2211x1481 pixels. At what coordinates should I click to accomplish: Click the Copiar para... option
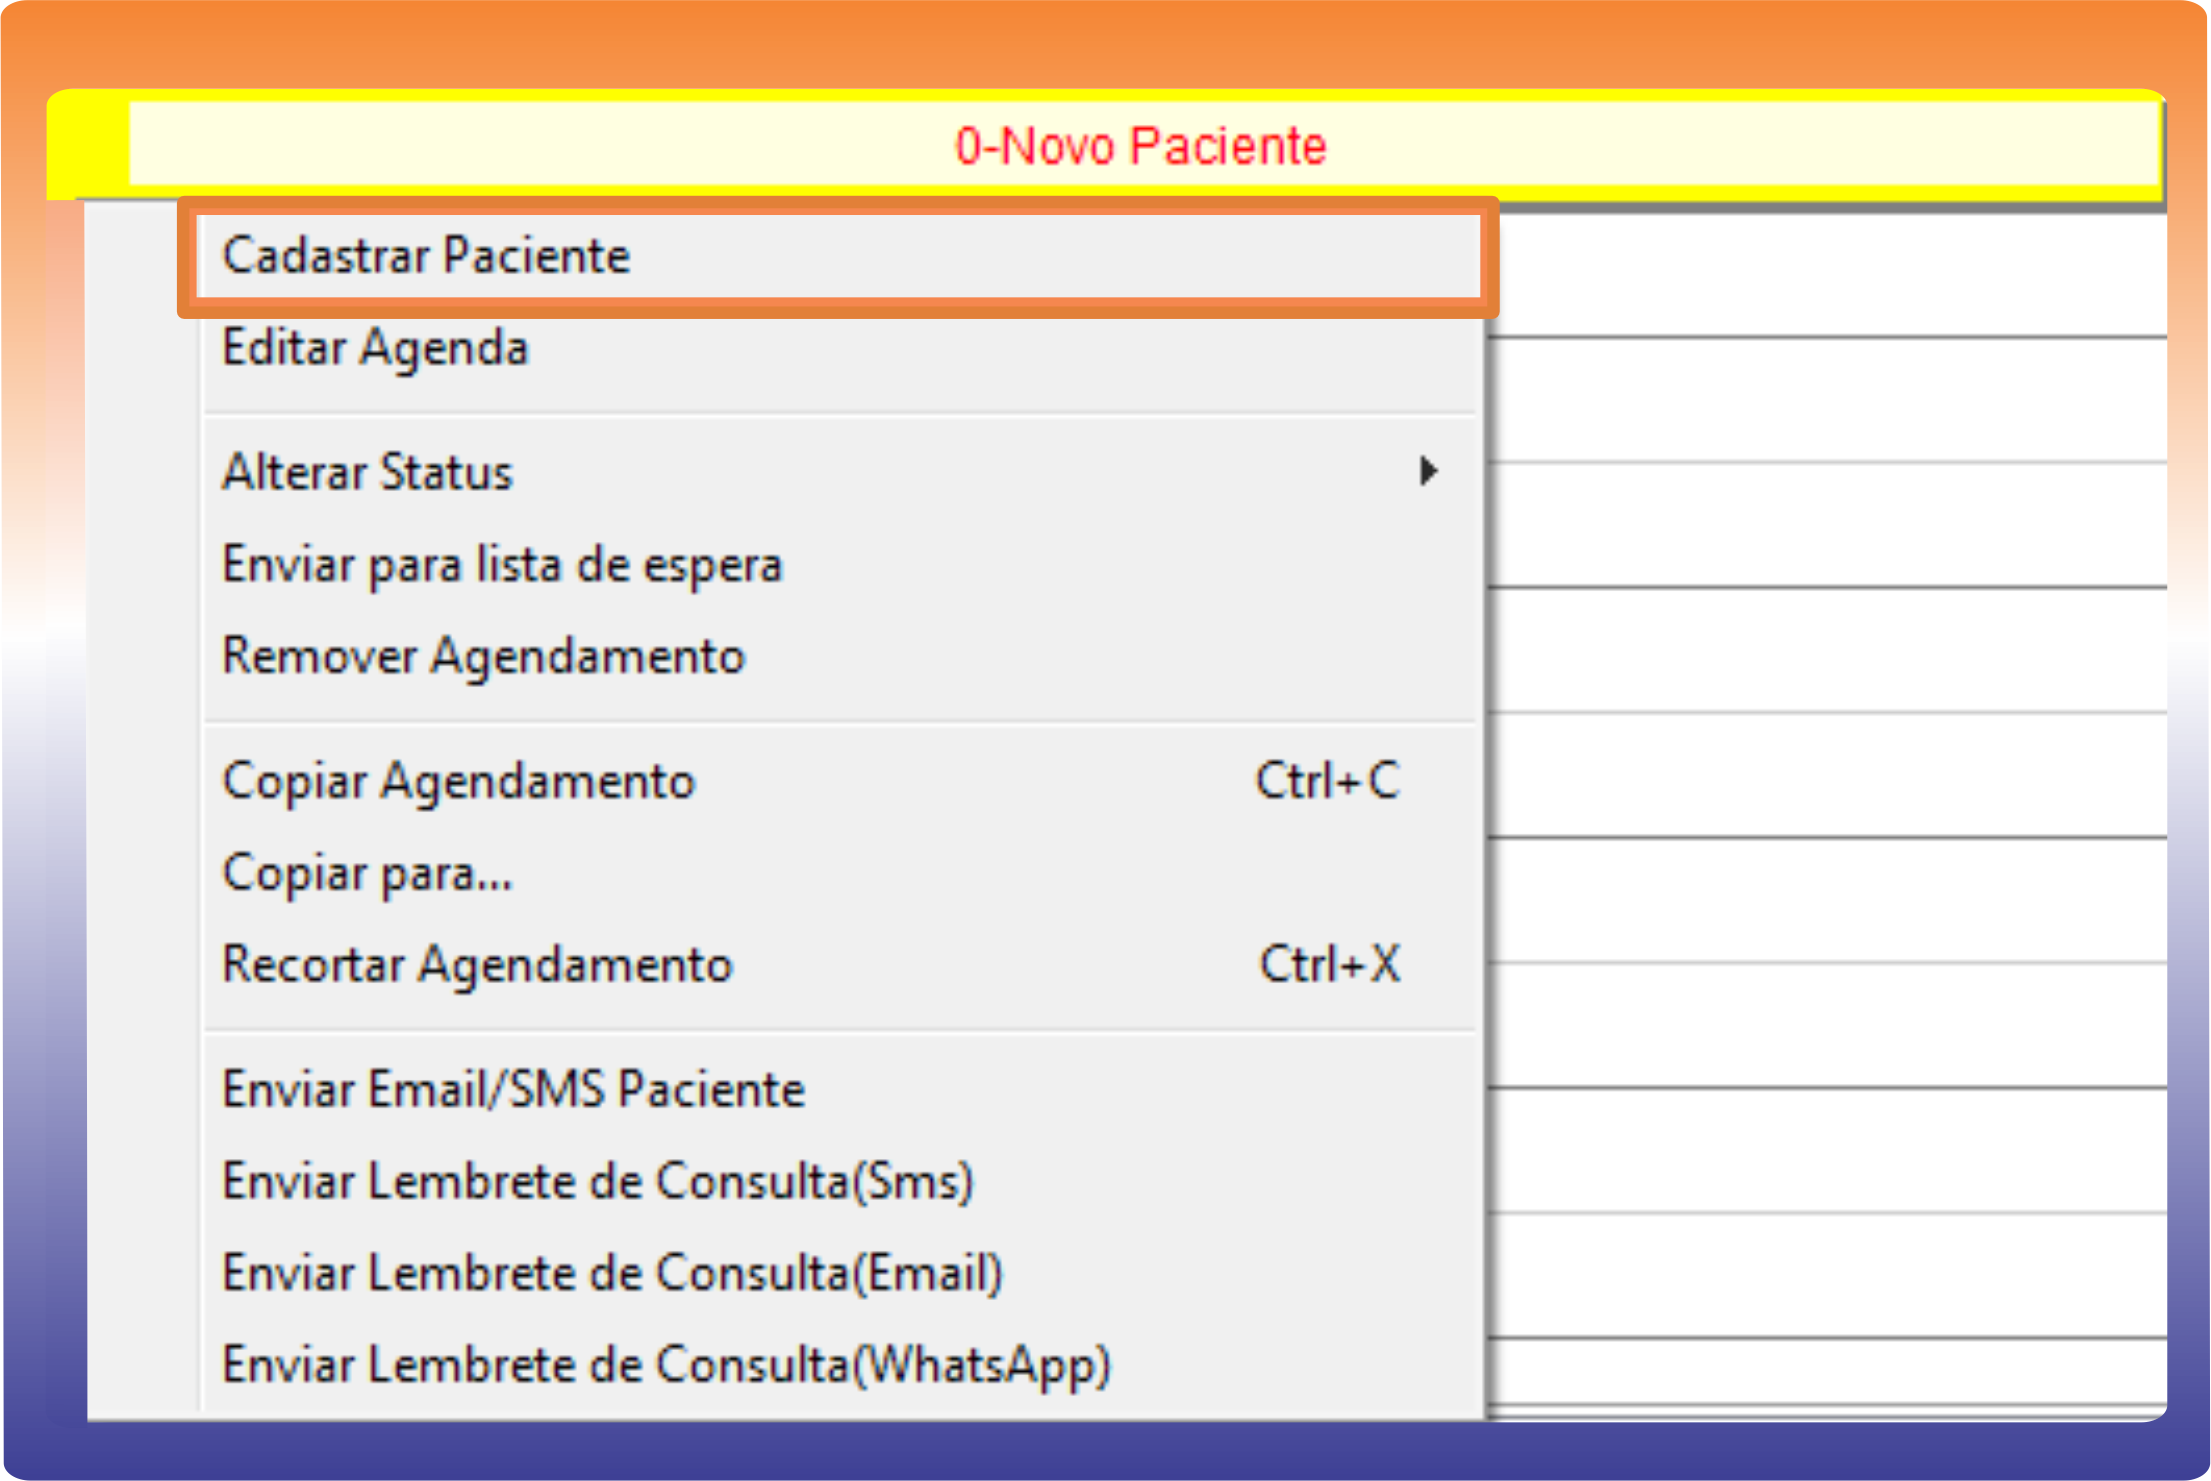(x=367, y=873)
